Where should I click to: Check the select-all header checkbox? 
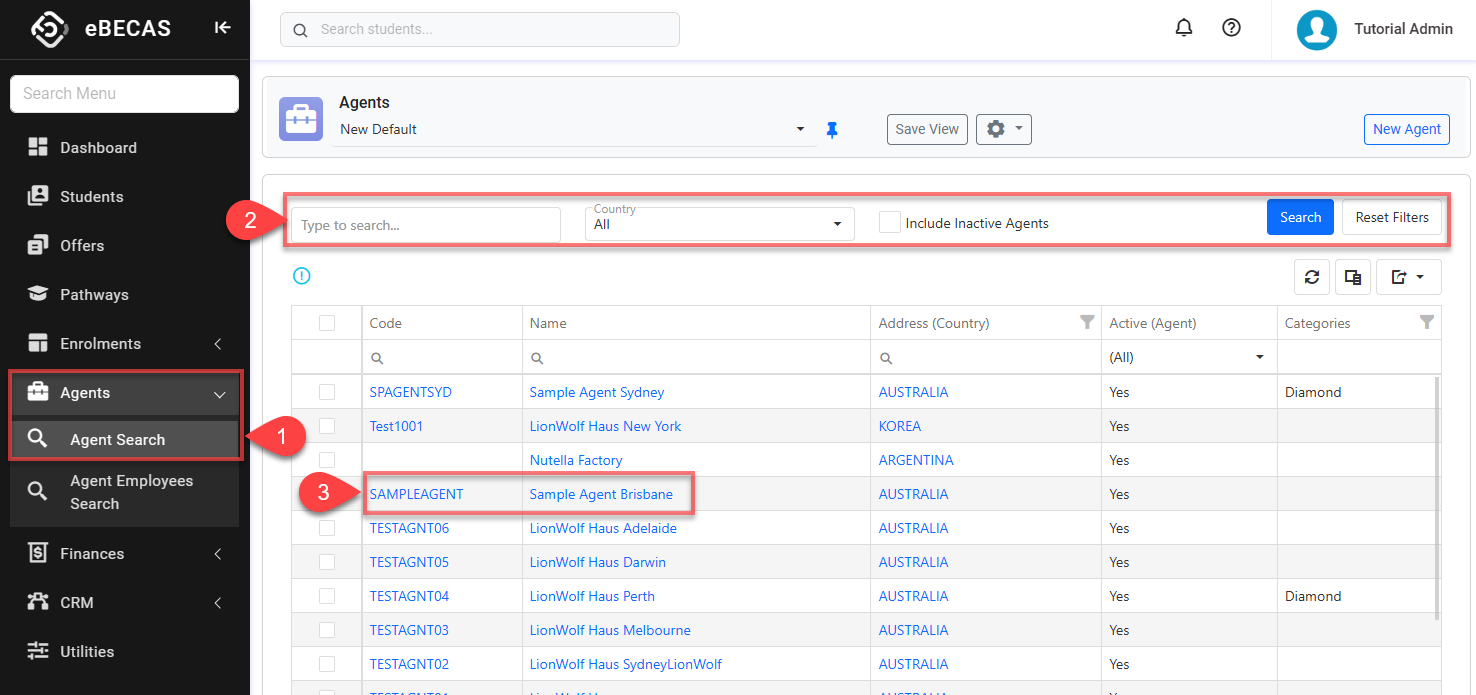coord(327,323)
